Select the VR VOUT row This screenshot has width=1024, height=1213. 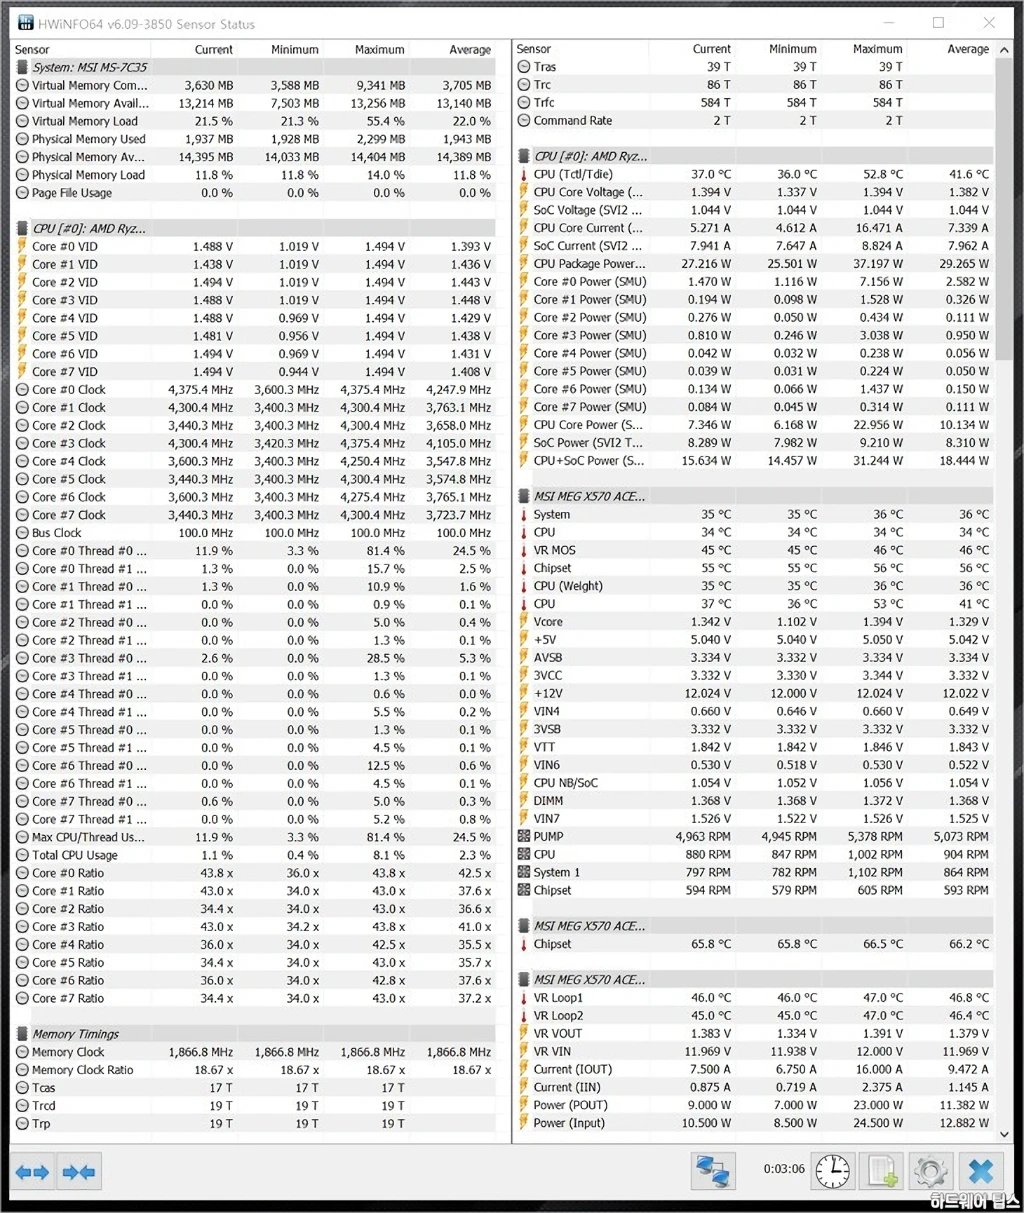tap(755, 1033)
